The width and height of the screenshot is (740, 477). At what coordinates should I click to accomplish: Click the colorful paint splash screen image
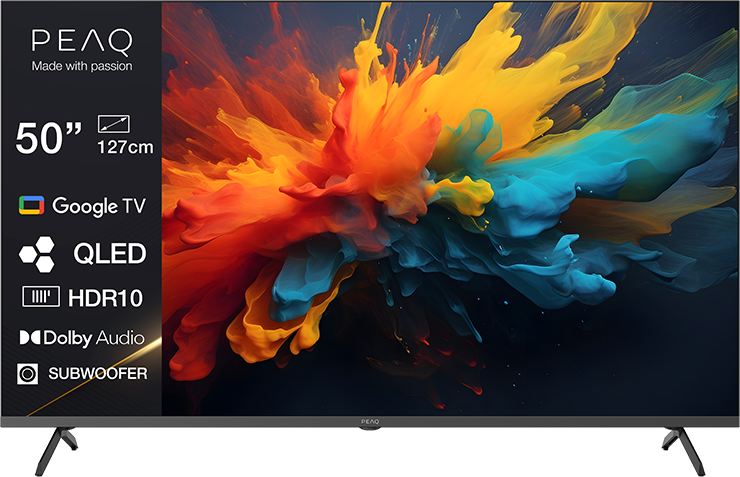450,209
